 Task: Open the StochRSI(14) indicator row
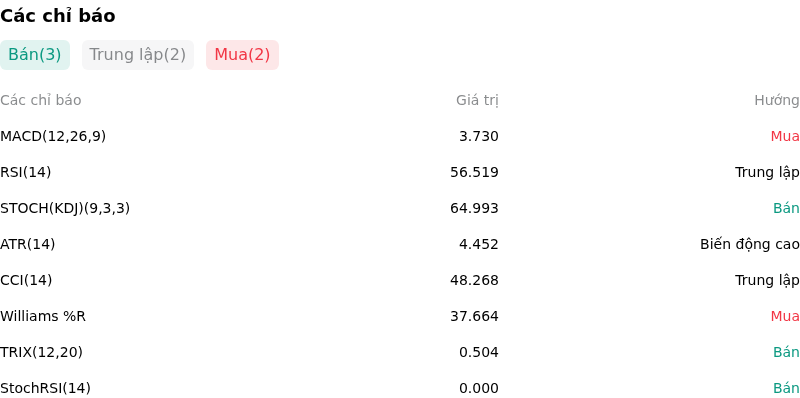pyautogui.click(x=400, y=388)
